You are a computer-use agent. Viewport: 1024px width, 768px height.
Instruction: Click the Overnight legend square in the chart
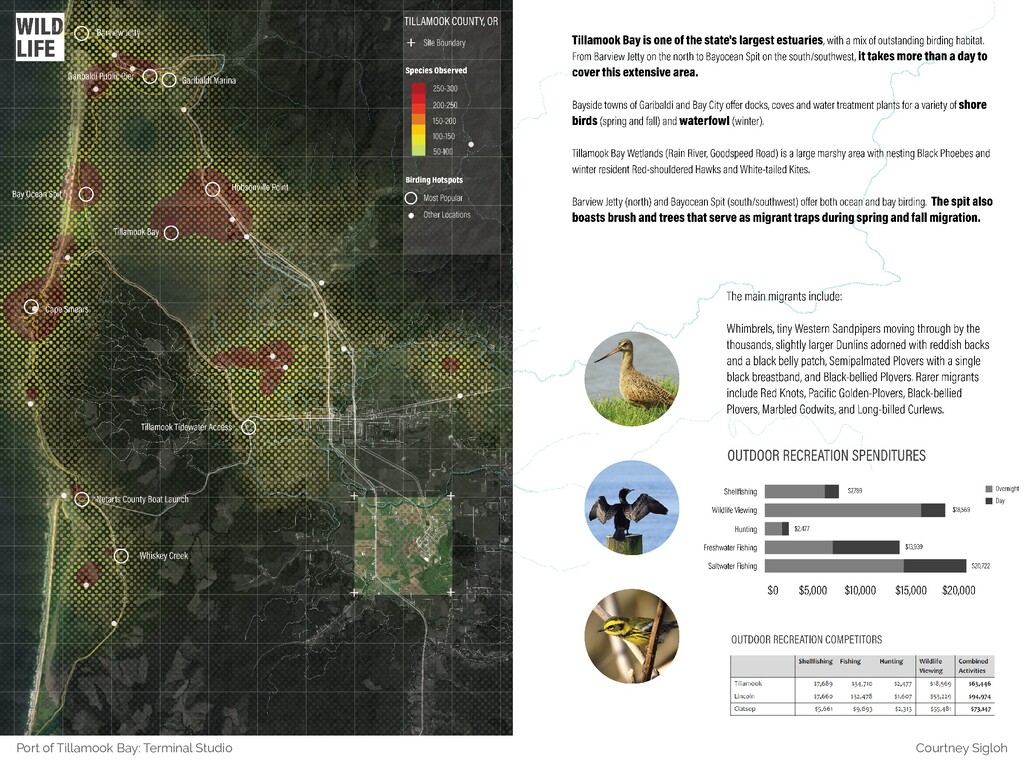989,488
